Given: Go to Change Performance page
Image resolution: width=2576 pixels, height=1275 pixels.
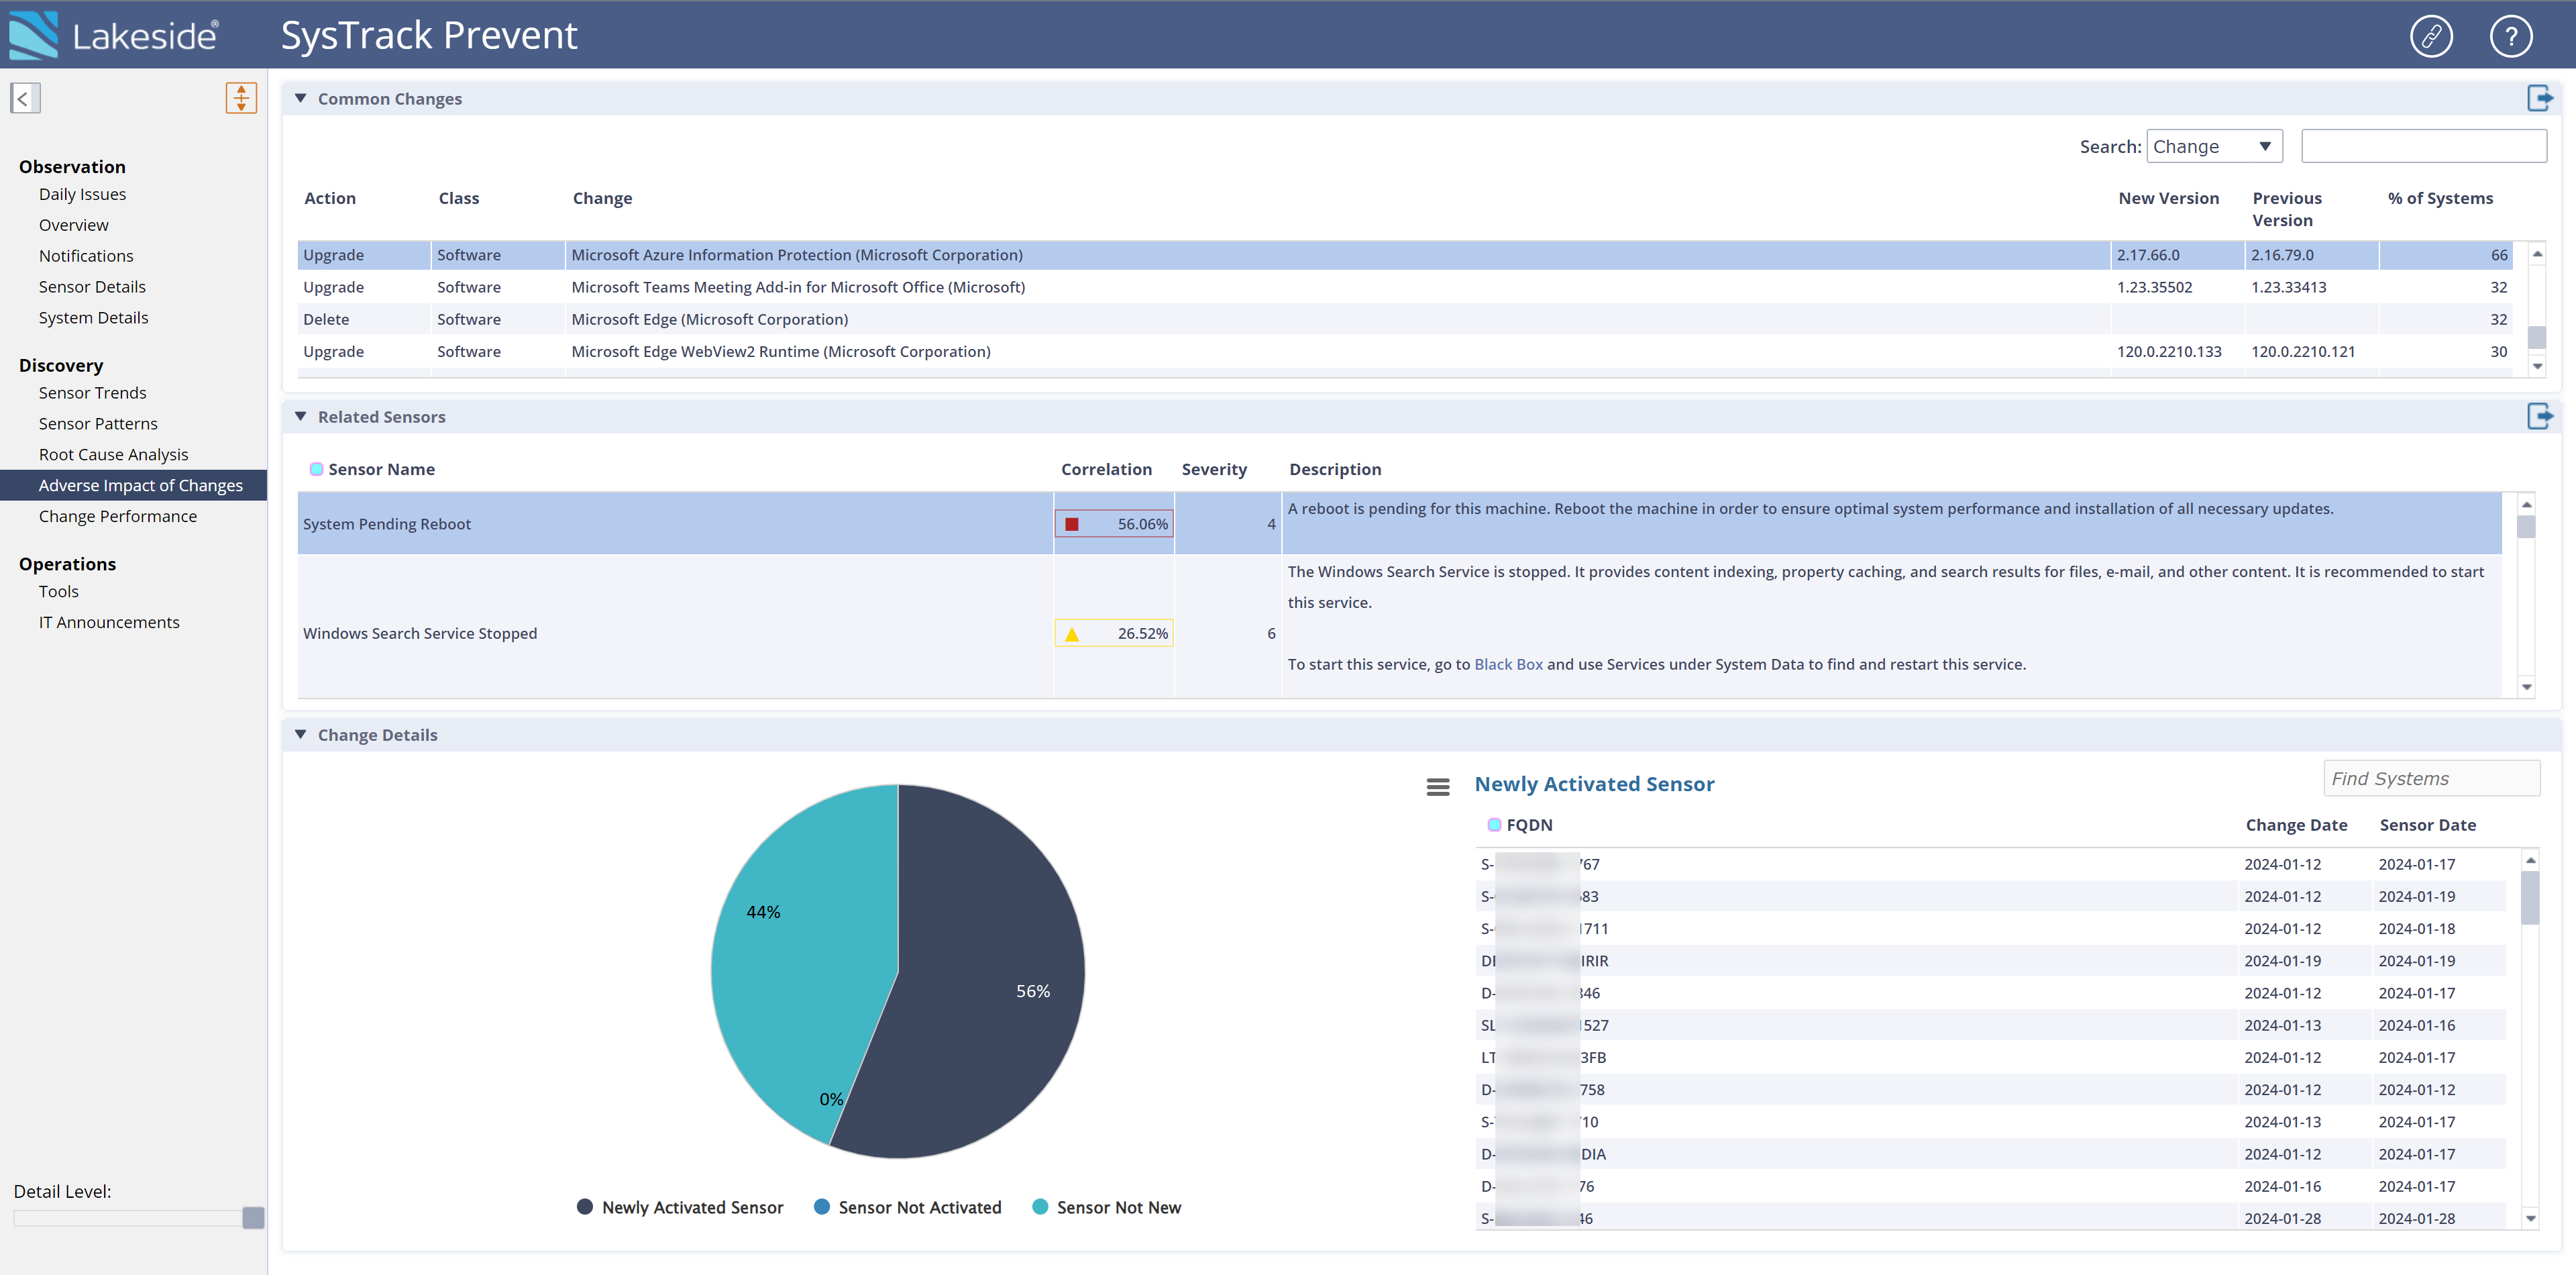Looking at the screenshot, I should point(118,516).
